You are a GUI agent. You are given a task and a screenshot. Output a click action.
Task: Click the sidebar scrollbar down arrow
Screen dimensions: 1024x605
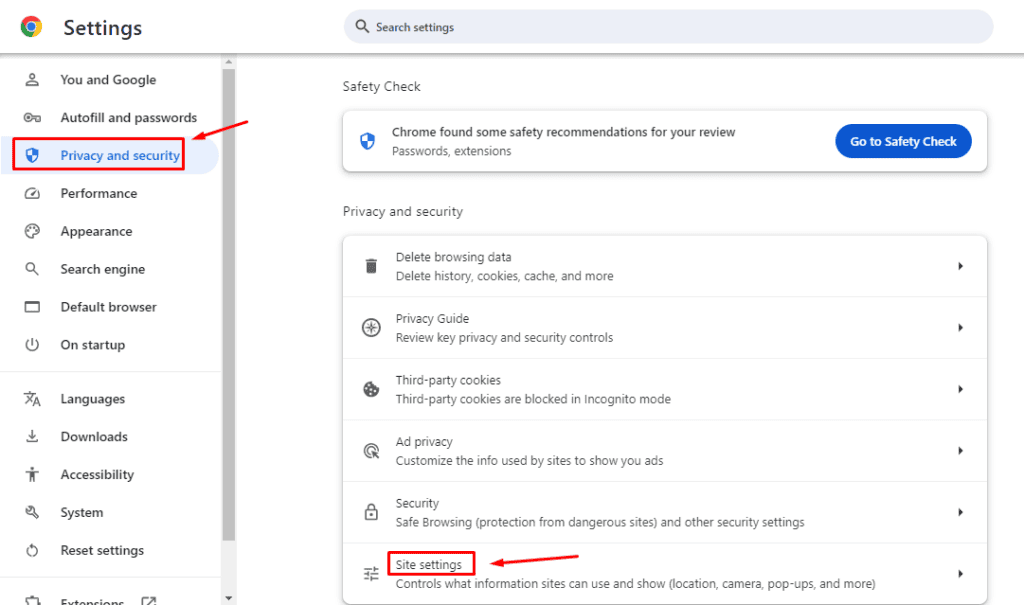tap(229, 598)
